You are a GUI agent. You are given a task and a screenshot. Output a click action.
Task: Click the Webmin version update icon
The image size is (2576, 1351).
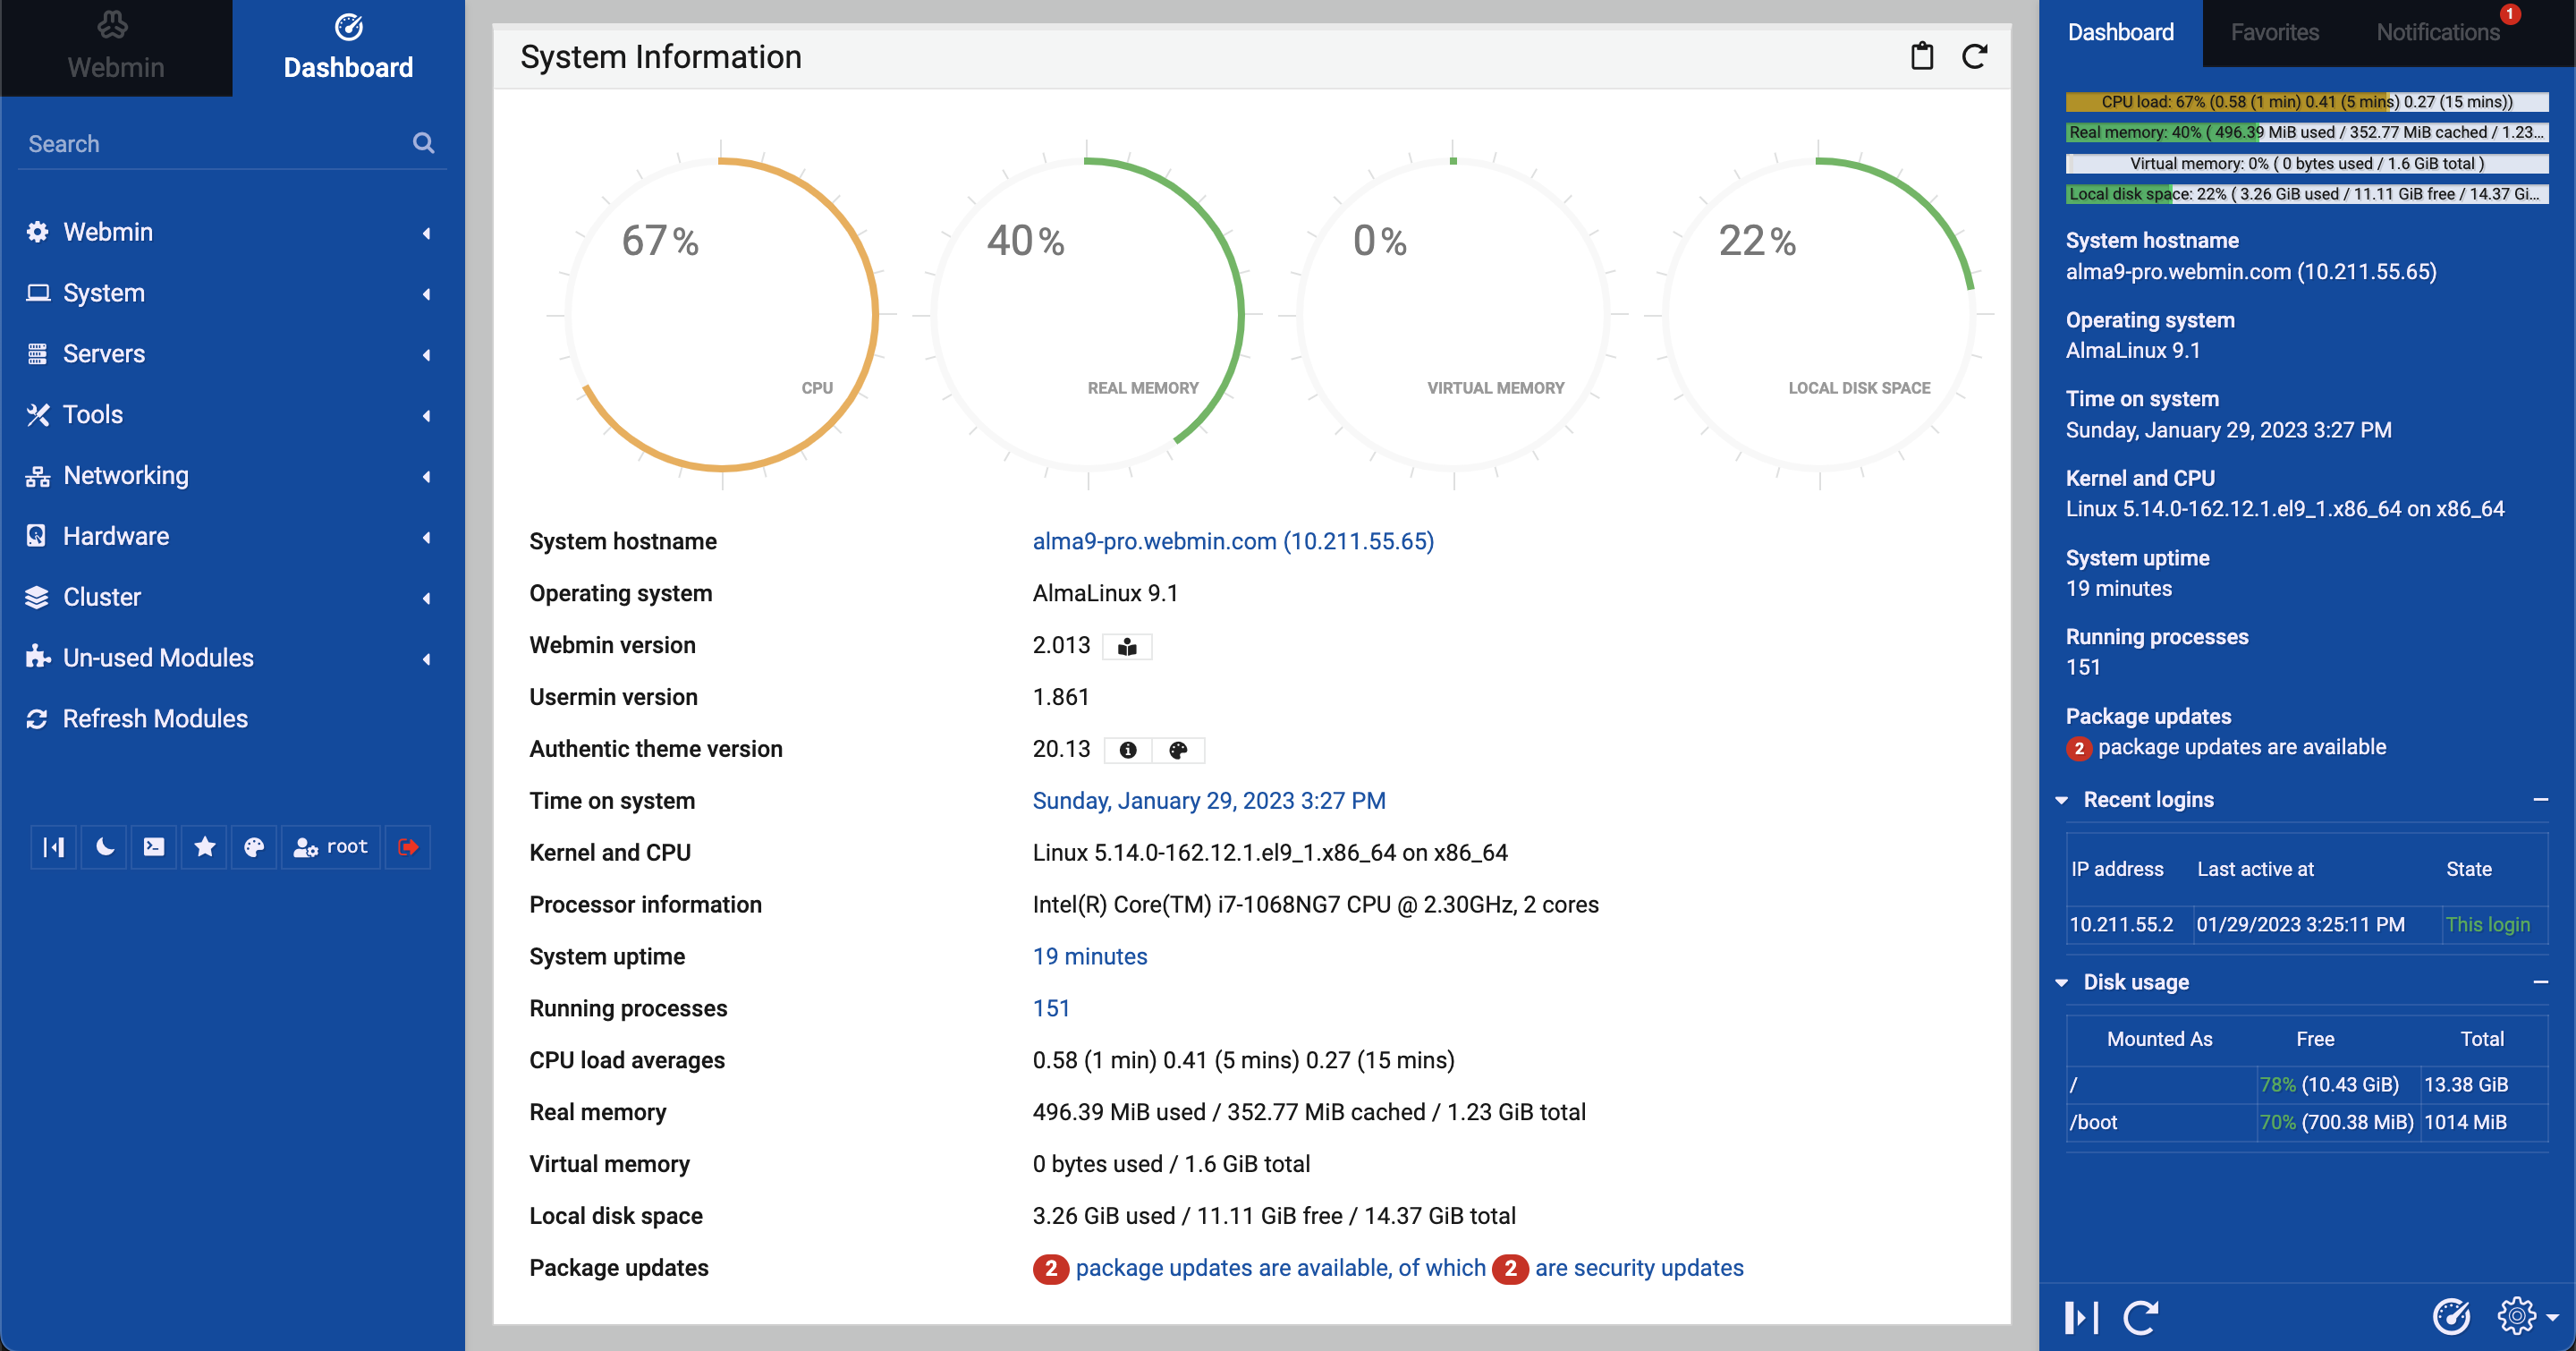(x=1128, y=646)
